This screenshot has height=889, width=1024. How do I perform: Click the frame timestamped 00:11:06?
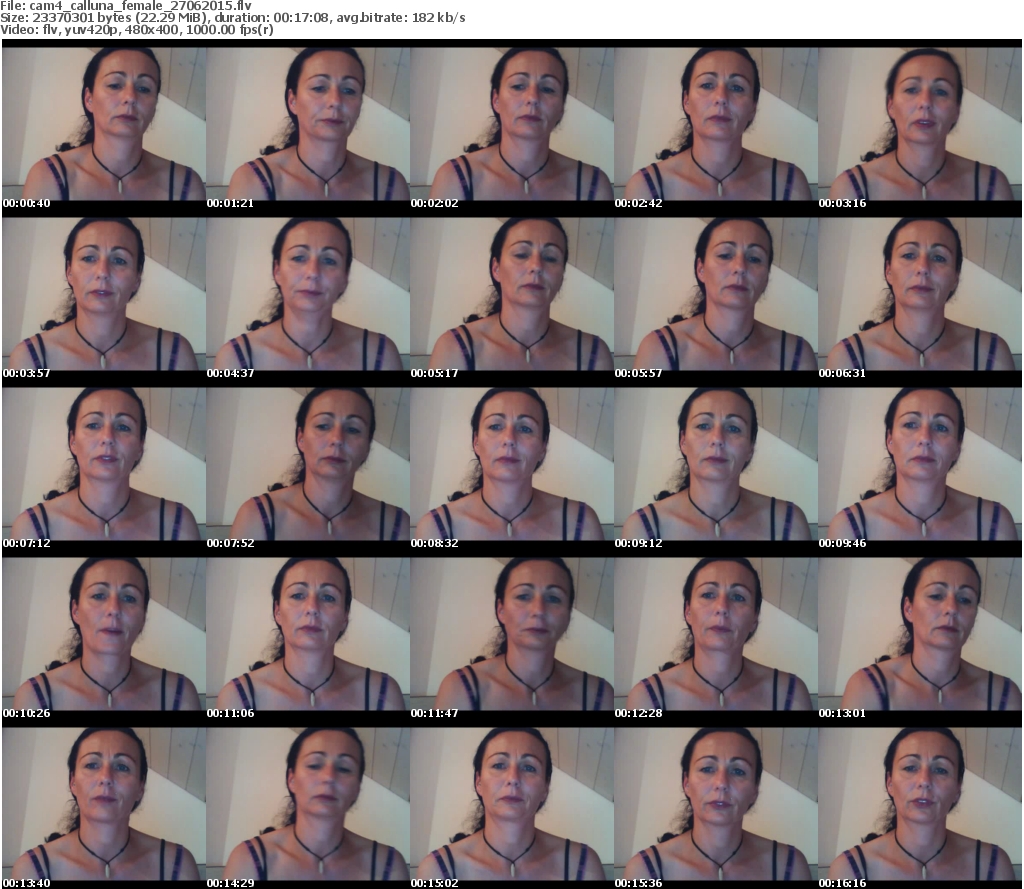[308, 634]
